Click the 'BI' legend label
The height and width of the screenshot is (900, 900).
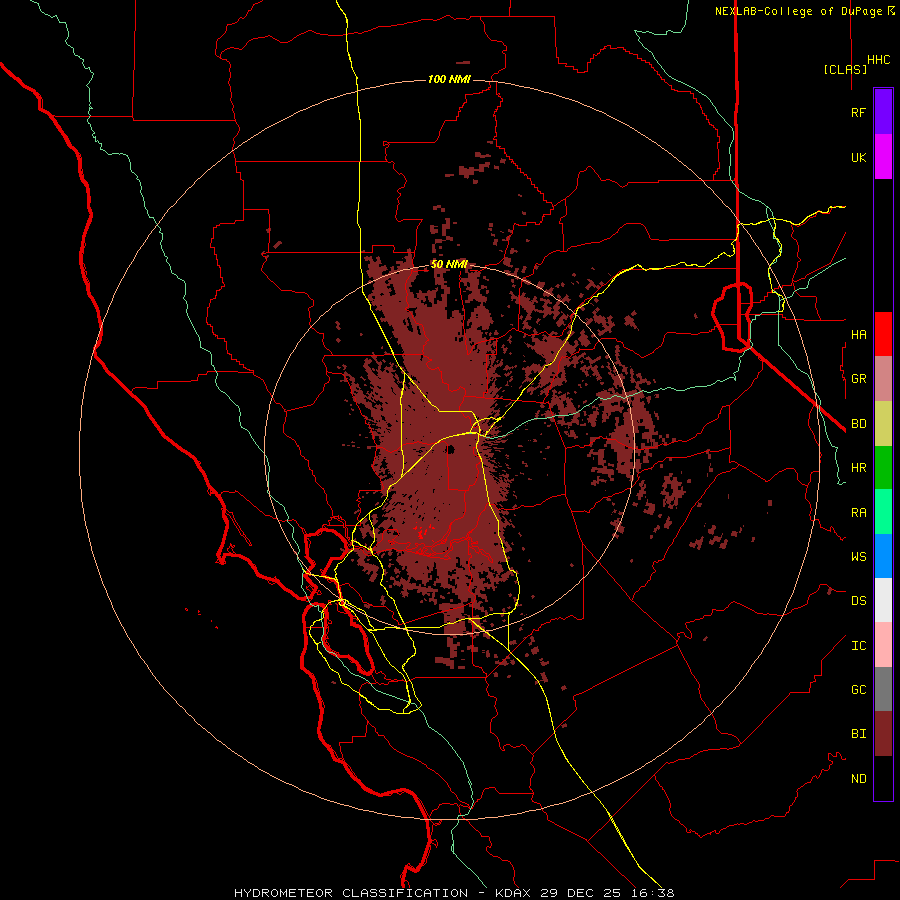858,734
